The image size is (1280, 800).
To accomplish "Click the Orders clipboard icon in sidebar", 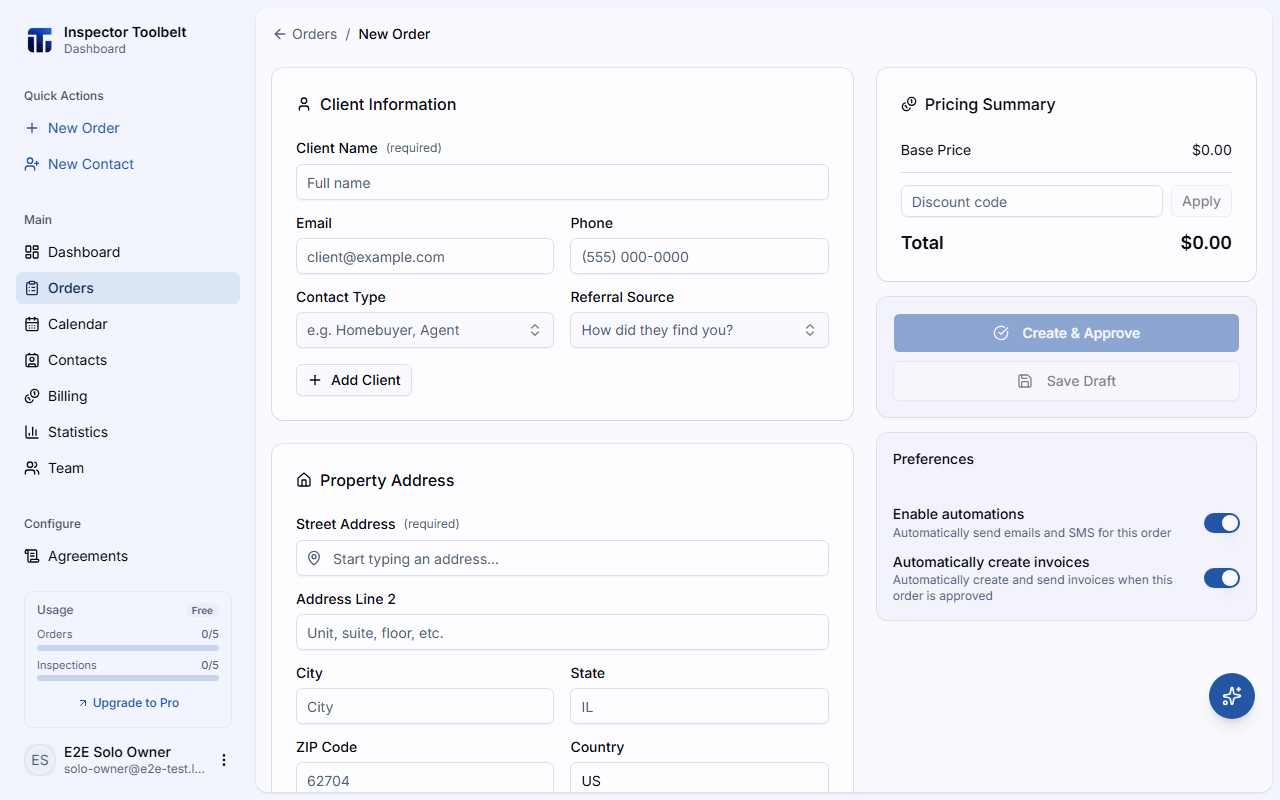I will coord(32,288).
